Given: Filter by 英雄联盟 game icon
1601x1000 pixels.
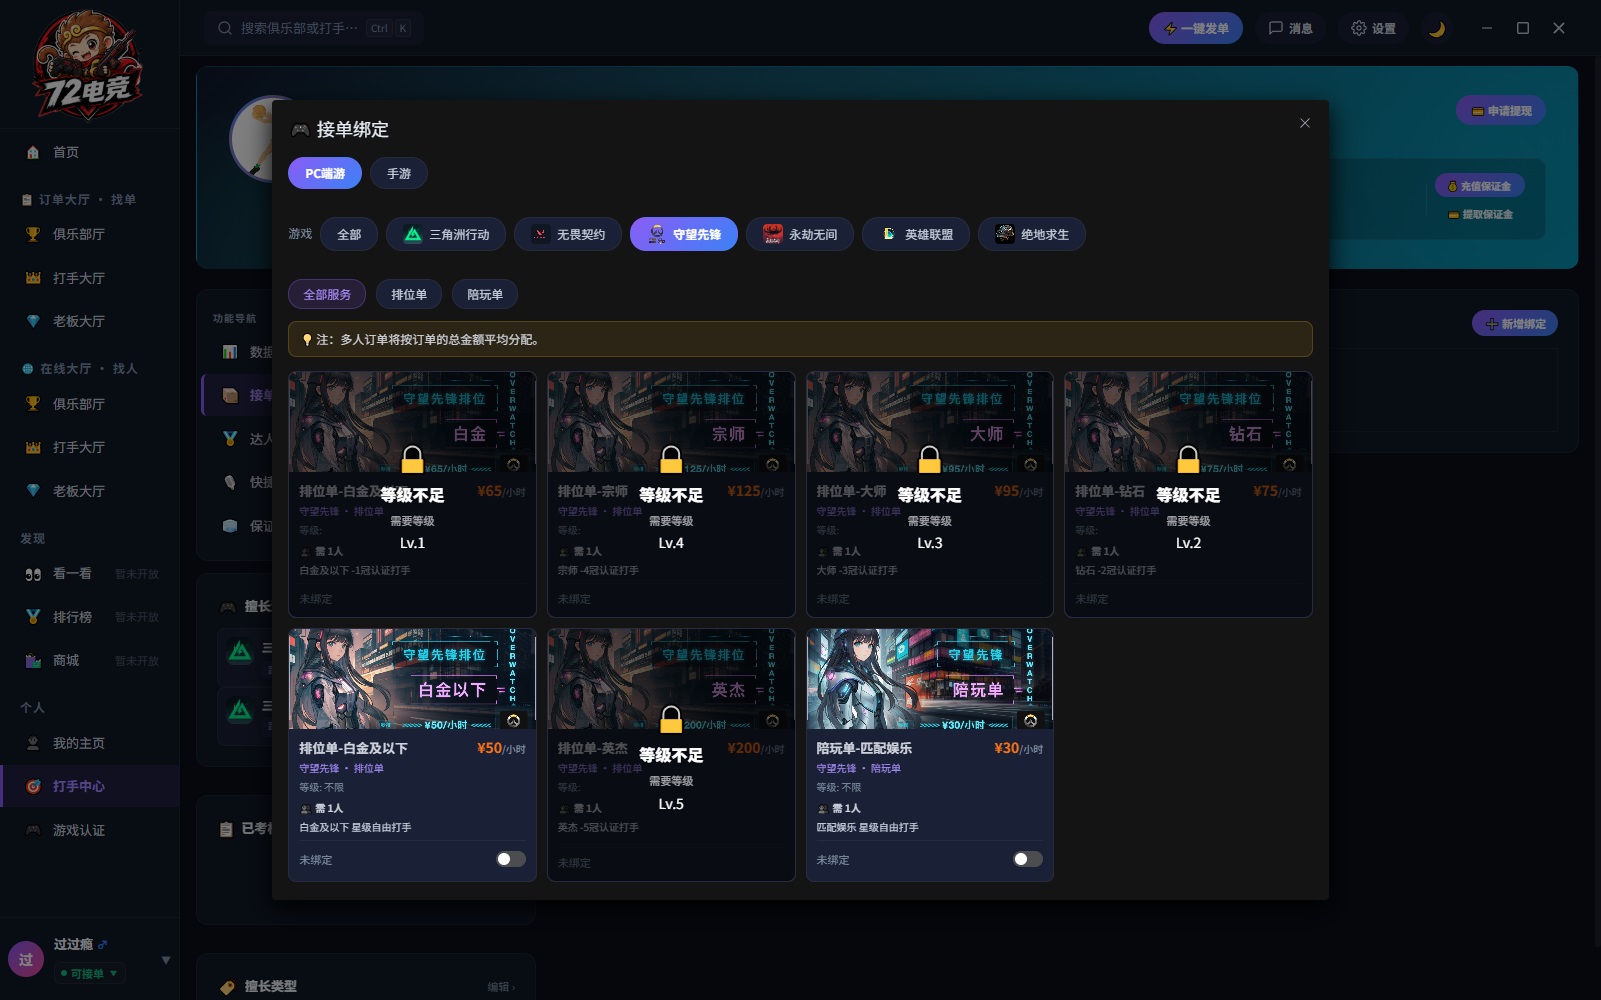Looking at the screenshot, I should coord(888,234).
